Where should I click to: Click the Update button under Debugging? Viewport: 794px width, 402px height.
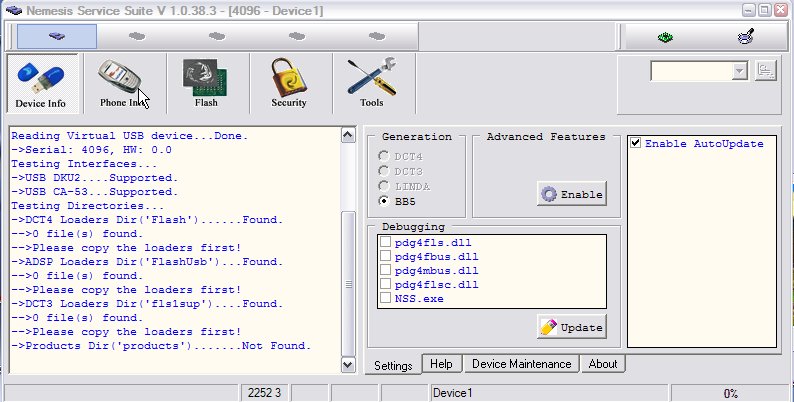[x=572, y=327]
